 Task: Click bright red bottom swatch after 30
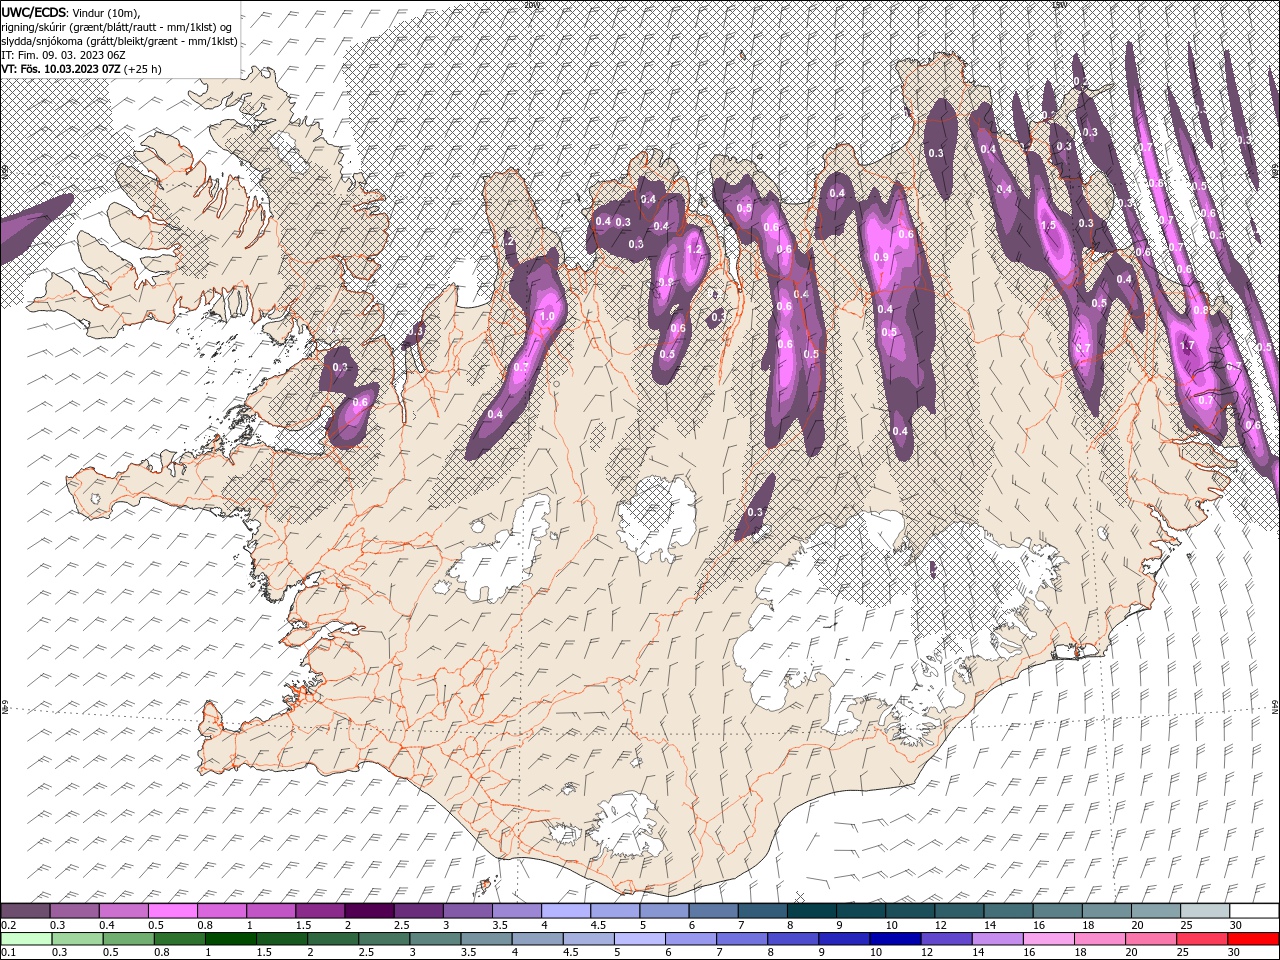point(1253,938)
